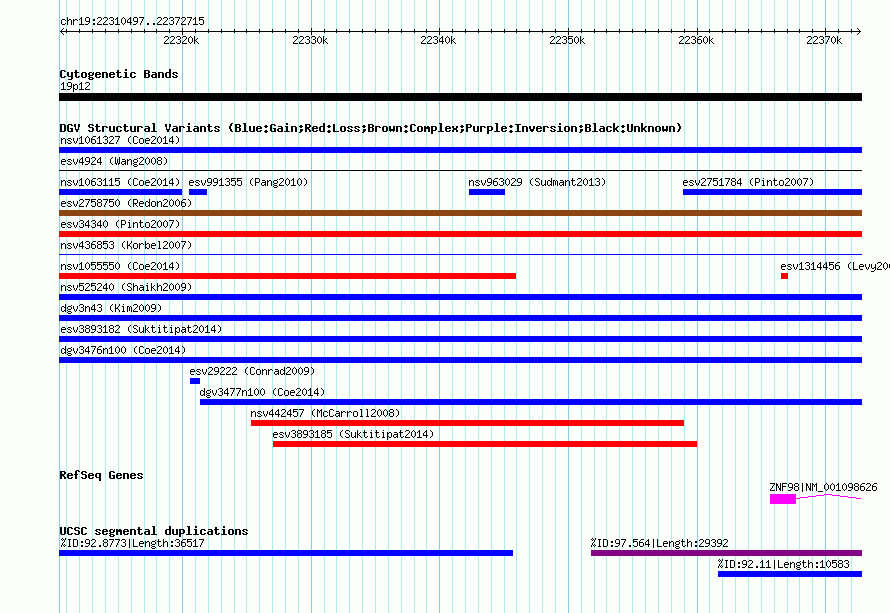This screenshot has width=890, height=613.
Task: Click the blue bar under dgv3476n100
Action: tap(460, 360)
